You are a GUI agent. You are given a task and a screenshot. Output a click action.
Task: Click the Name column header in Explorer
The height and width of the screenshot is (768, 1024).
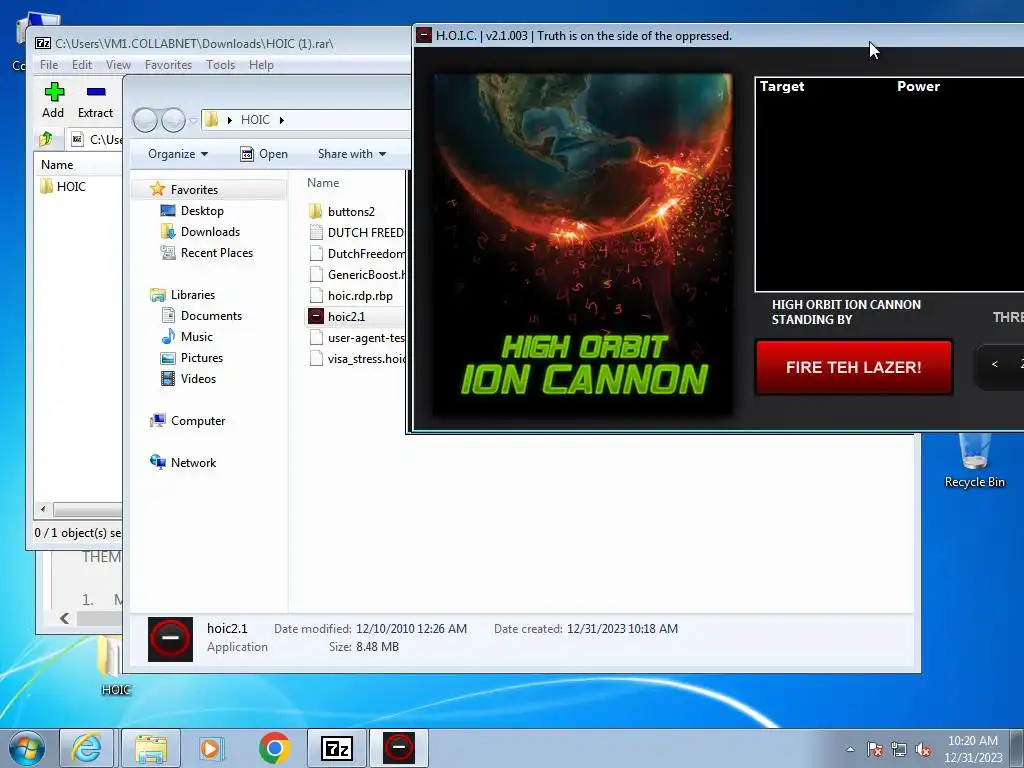323,183
